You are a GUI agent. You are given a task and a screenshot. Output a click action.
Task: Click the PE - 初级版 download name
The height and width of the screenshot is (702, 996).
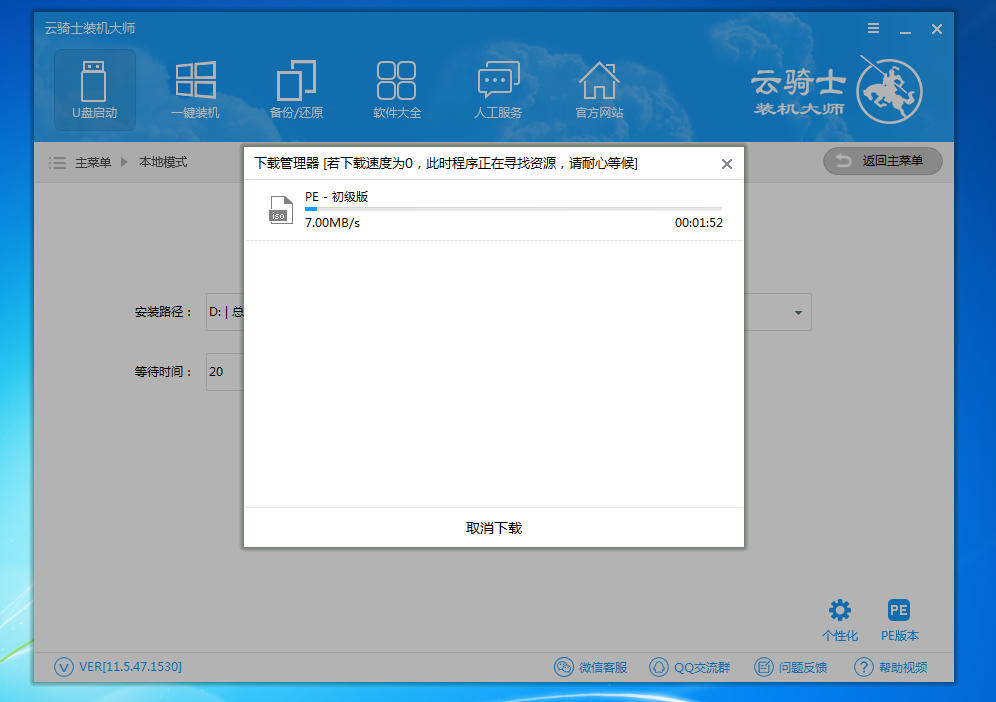click(337, 197)
